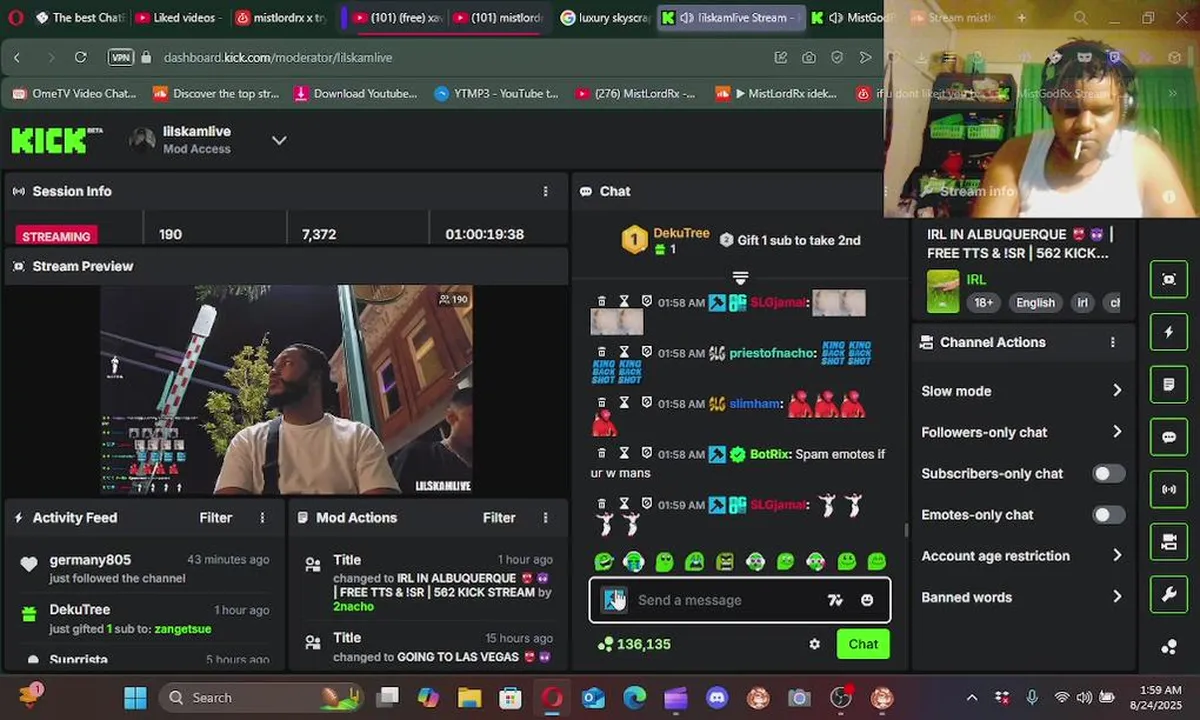Open the lightning bolt activity sidebar icon

1168,332
